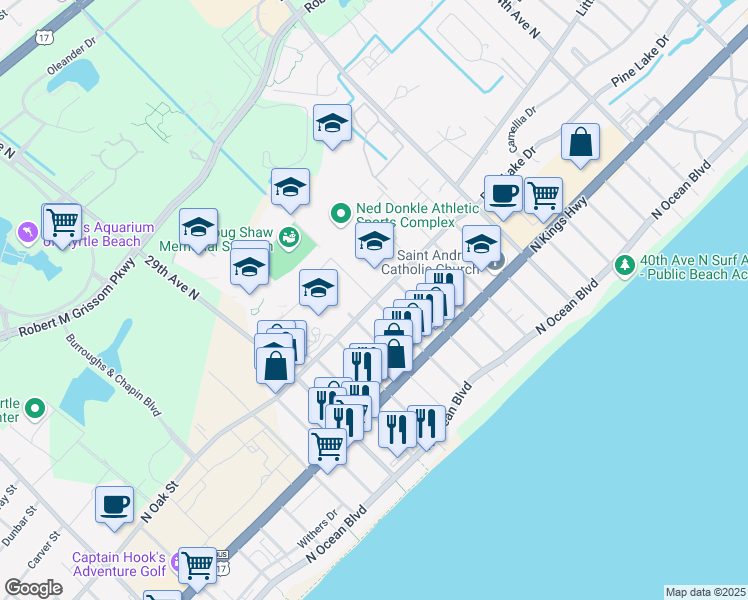Select the restaurant marker nearest the beach shoreline
This screenshot has height=600, width=748.
pyautogui.click(x=426, y=424)
